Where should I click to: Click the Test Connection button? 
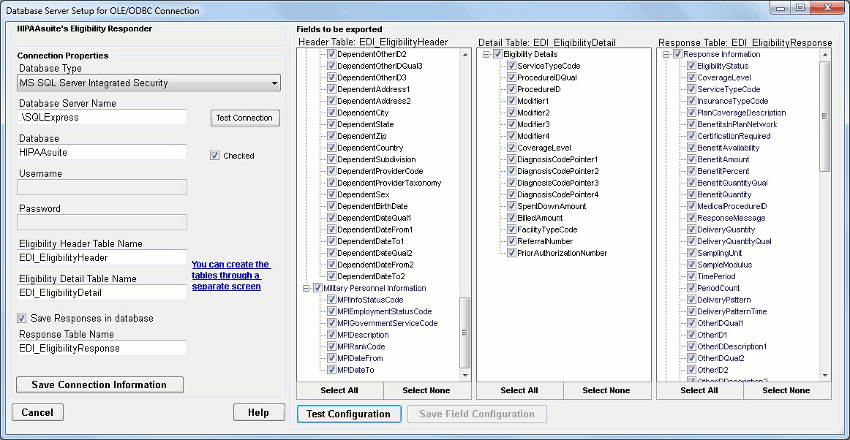[x=245, y=118]
